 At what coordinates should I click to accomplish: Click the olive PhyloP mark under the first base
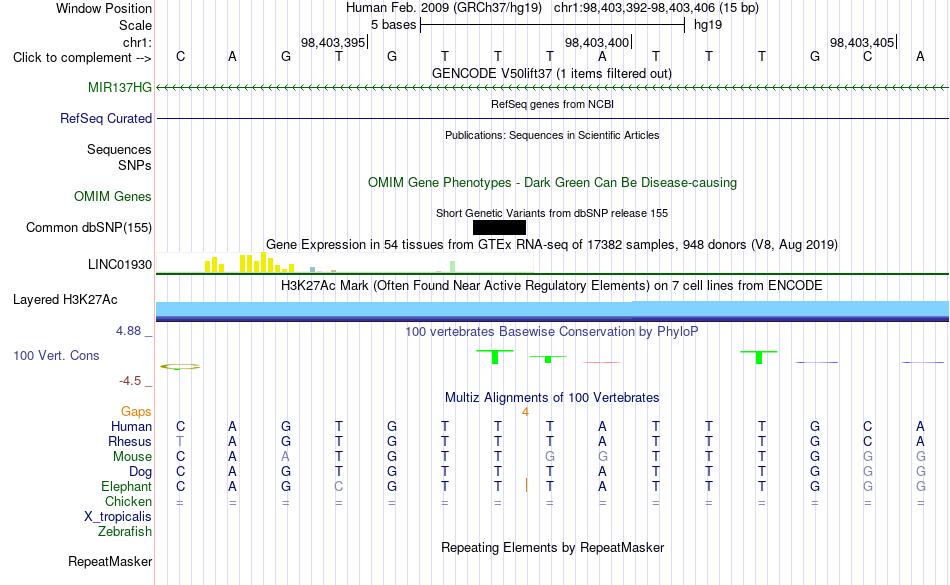(x=180, y=366)
